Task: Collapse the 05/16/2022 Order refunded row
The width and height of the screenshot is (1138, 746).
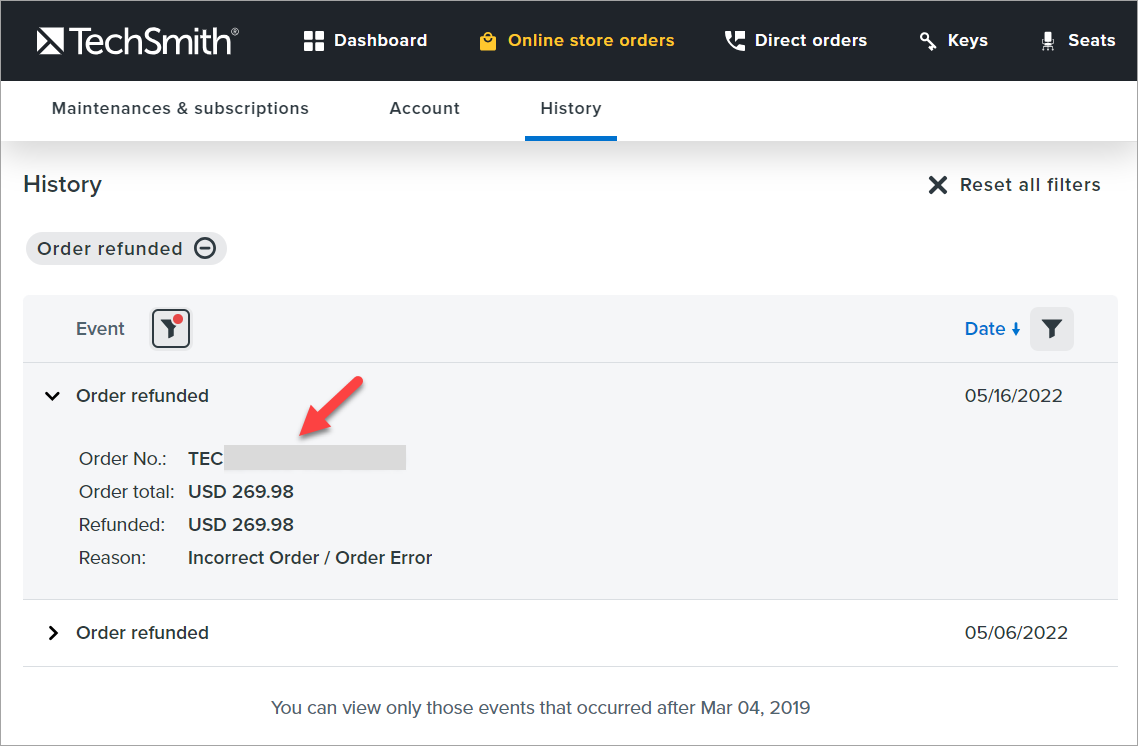Action: [53, 396]
